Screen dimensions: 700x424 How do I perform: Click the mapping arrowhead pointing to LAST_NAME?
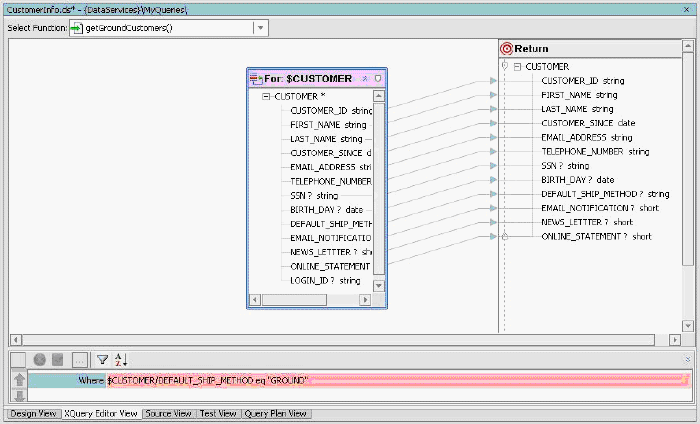point(493,109)
